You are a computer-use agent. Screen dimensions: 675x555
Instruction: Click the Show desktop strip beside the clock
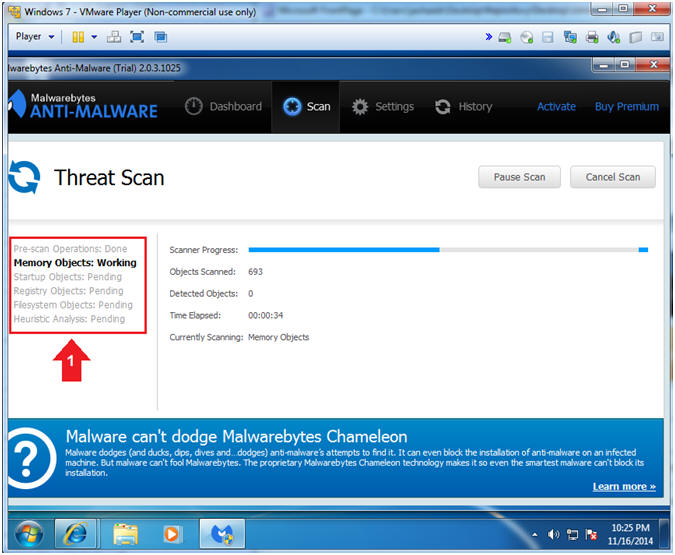[x=665, y=534]
